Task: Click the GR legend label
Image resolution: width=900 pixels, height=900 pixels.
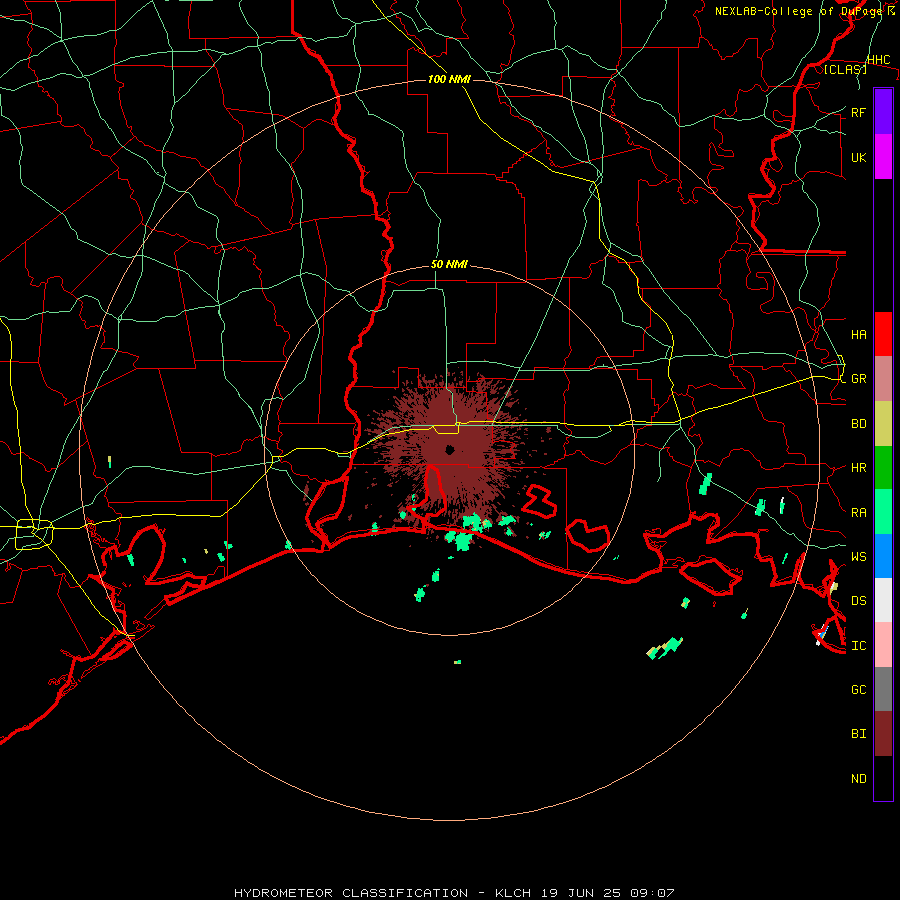Action: (858, 379)
